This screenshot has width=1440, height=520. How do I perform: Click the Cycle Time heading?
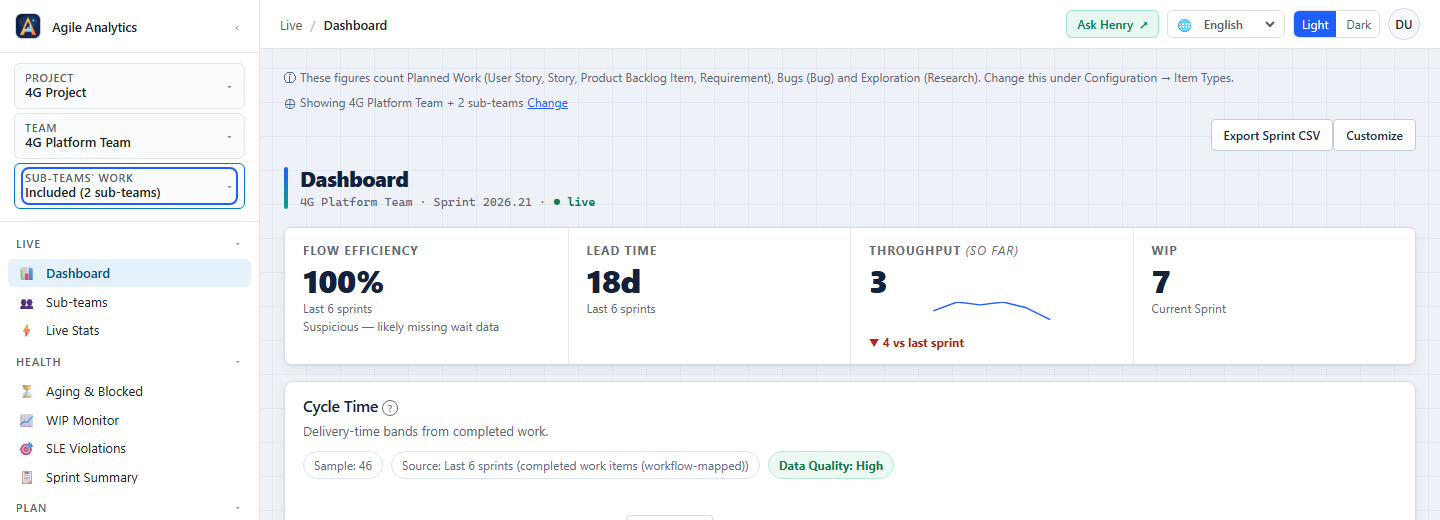tap(341, 407)
